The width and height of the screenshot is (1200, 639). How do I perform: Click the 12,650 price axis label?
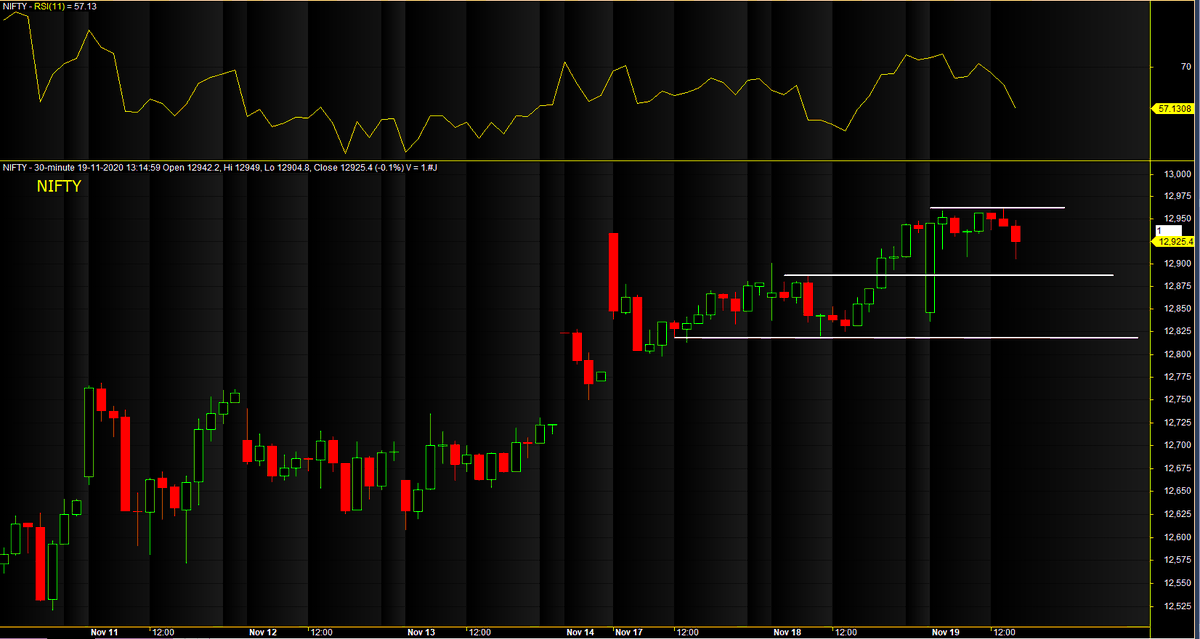tap(1176, 491)
